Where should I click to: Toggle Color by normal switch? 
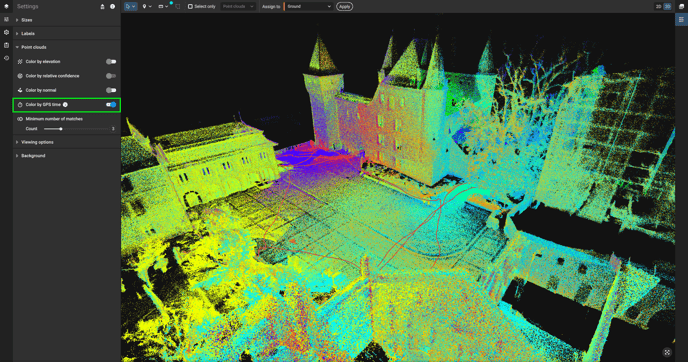111,90
